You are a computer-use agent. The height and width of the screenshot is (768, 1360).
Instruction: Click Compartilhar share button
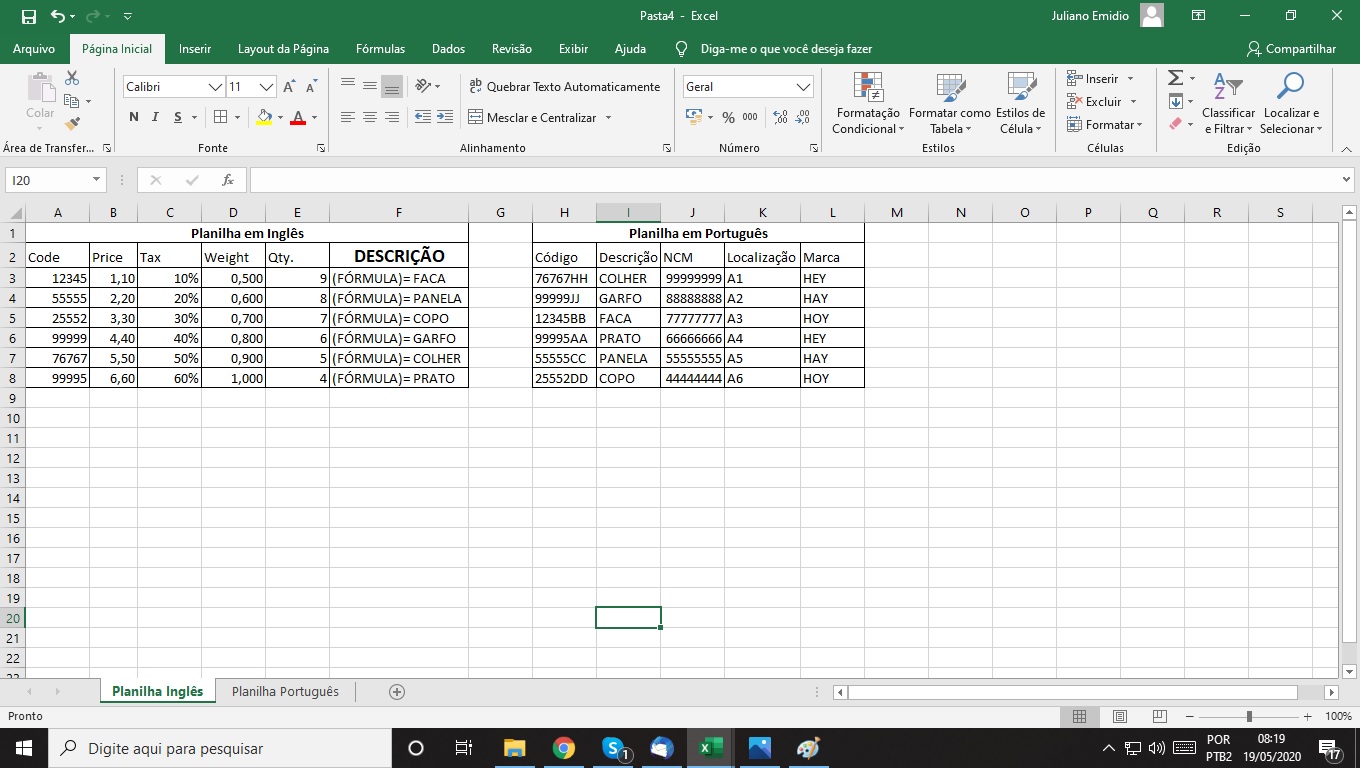(x=1291, y=48)
